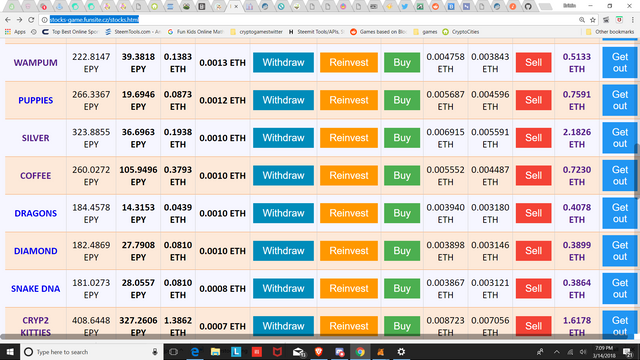
Task: Reinvest WAMPUM dividends
Action: click(349, 62)
